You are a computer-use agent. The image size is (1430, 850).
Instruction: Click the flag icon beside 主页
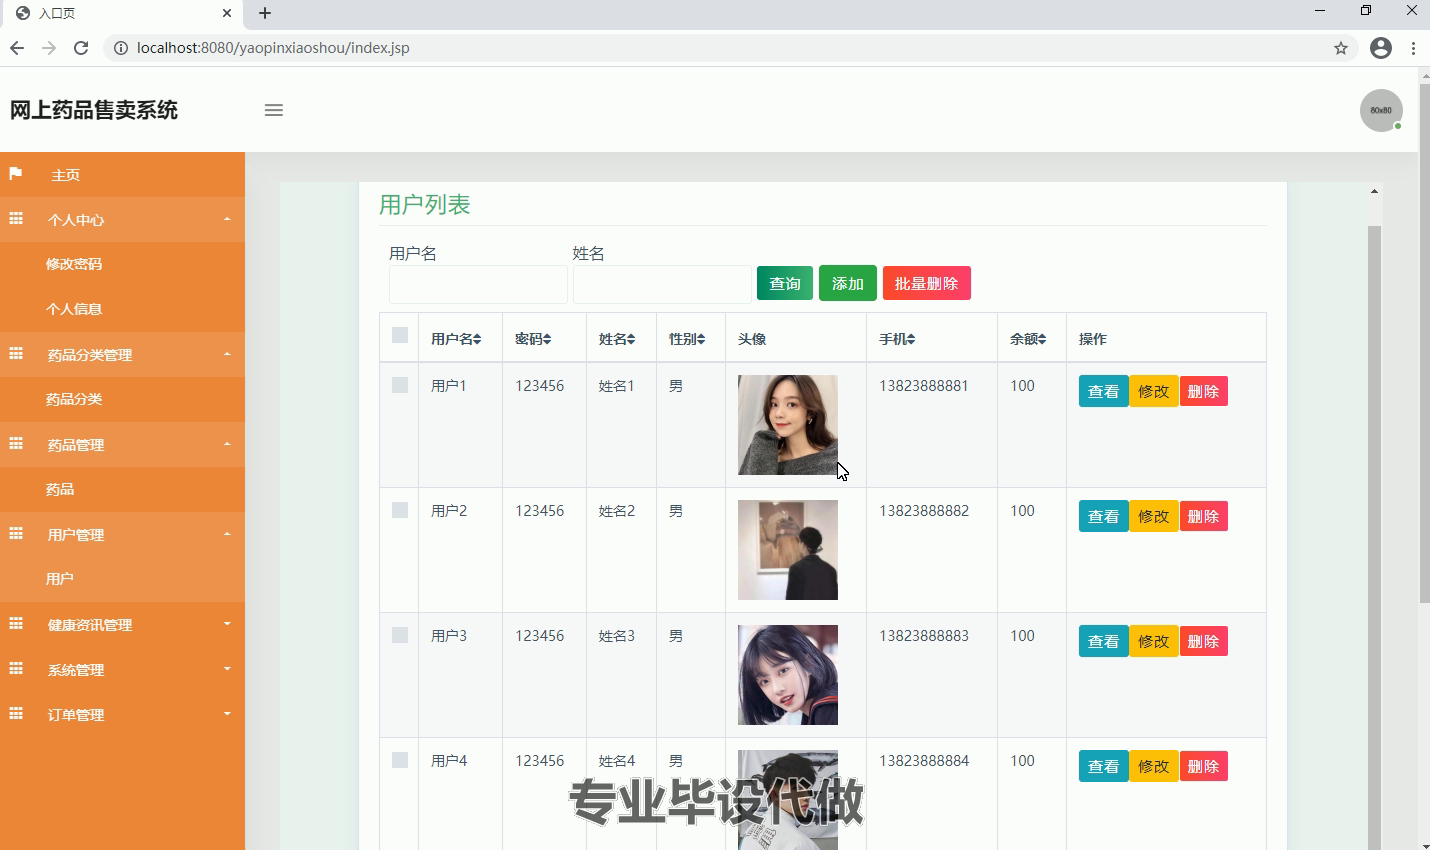point(16,174)
